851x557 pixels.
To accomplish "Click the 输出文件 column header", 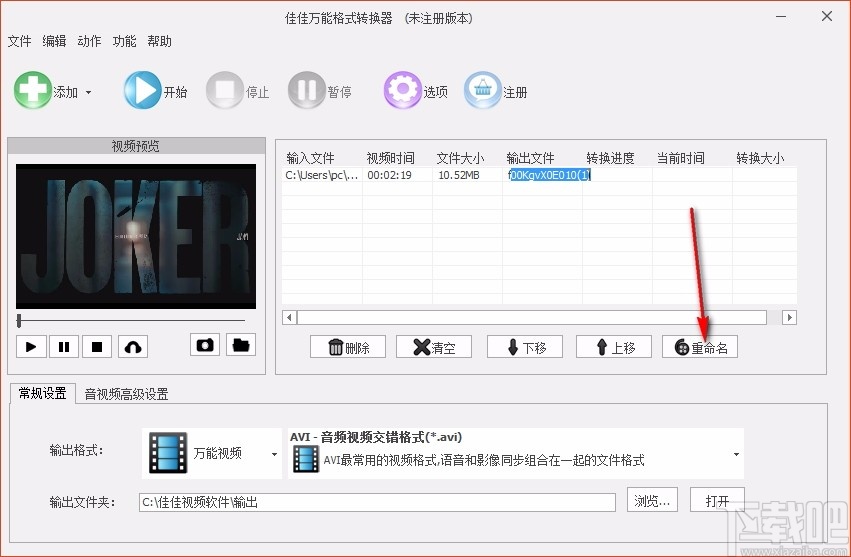I will click(530, 158).
